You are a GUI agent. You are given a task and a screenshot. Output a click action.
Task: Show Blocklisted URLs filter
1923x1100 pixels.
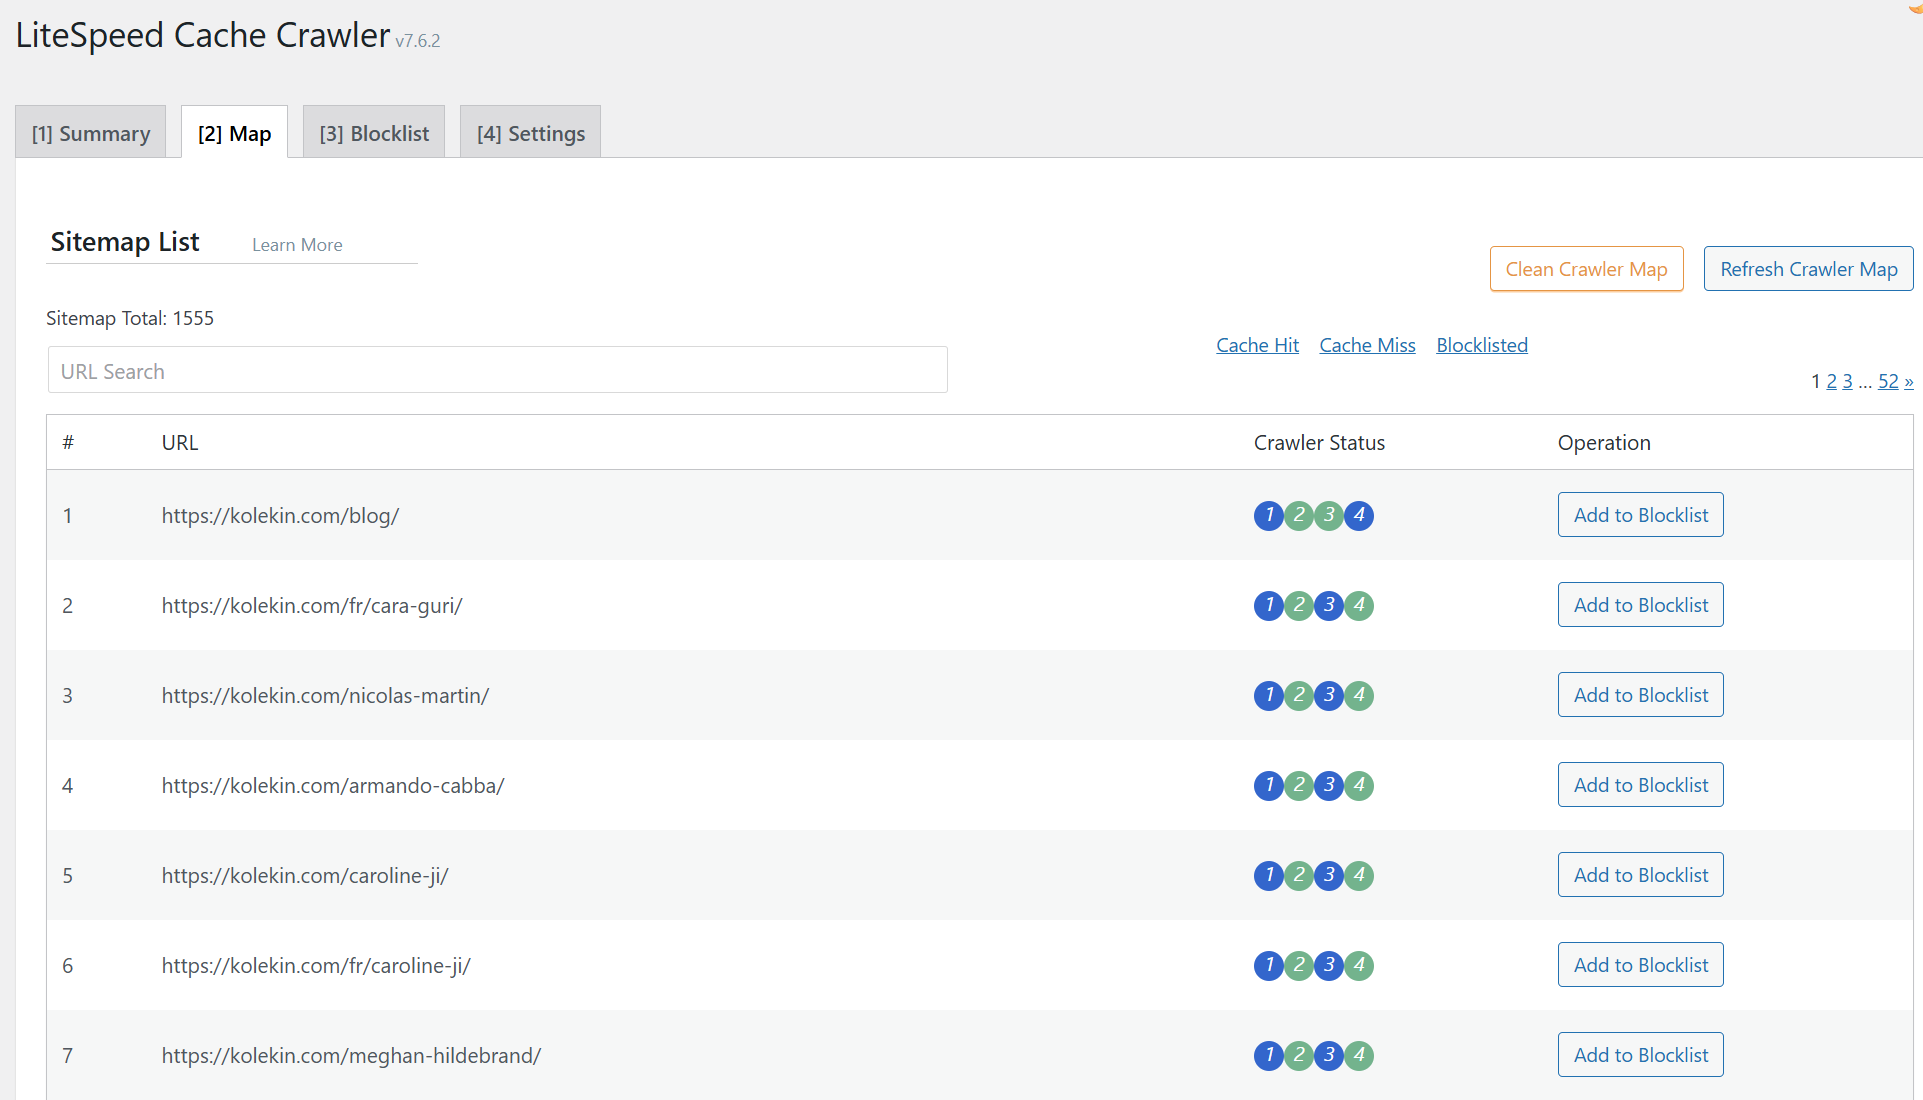coord(1481,345)
